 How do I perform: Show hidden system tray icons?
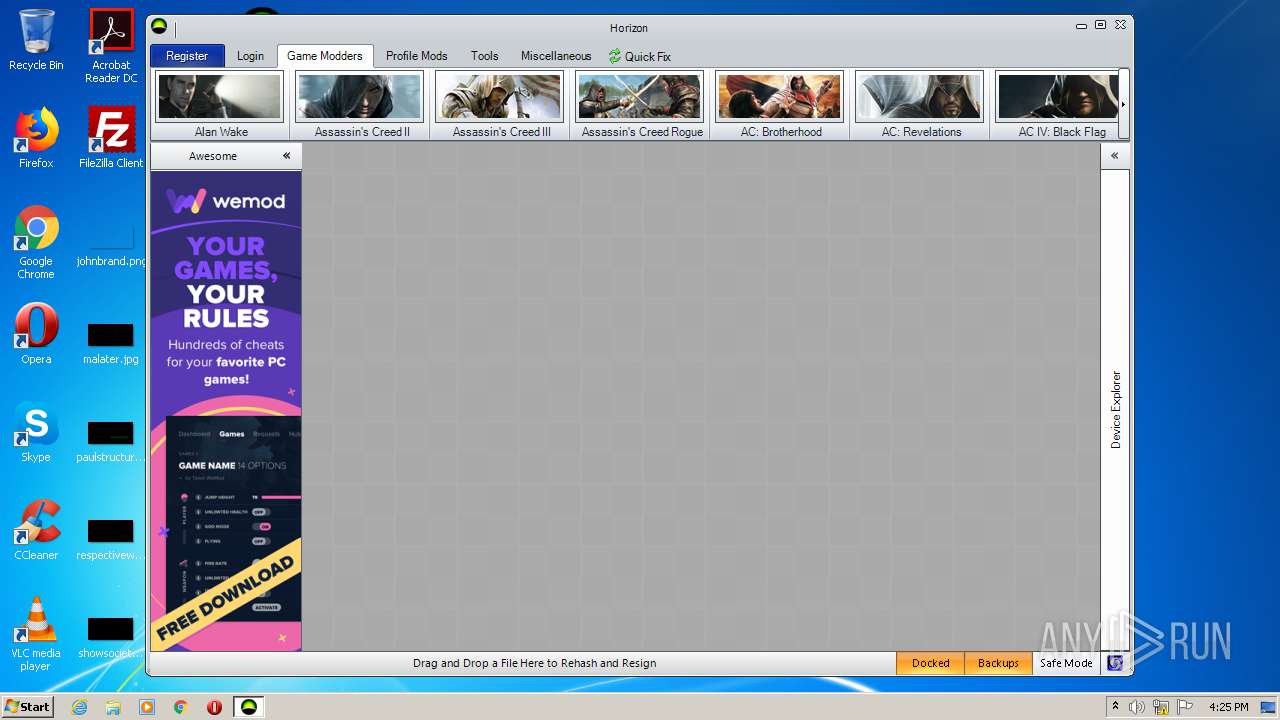(1115, 707)
